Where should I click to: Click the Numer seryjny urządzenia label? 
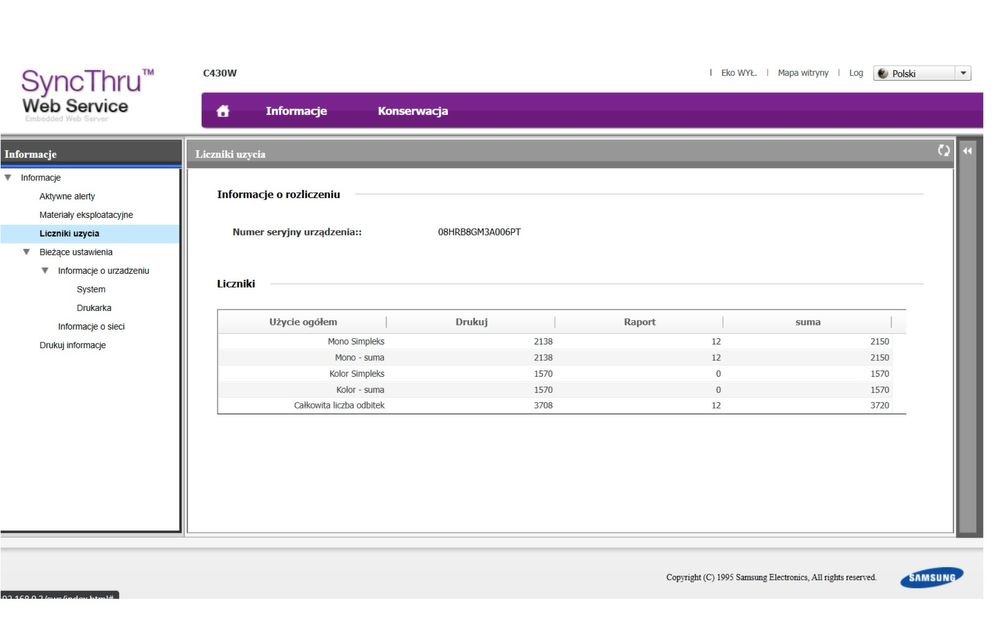pos(297,232)
